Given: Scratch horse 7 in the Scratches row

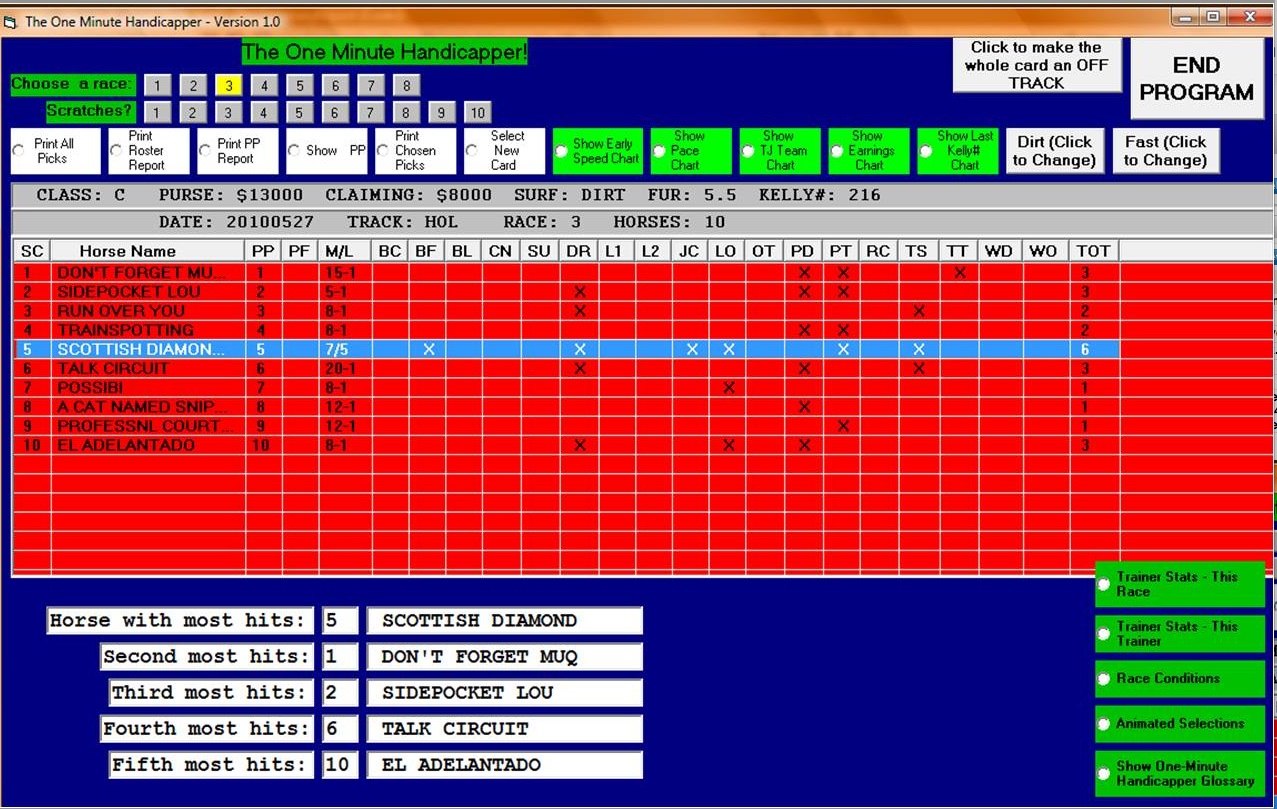Looking at the screenshot, I should tap(370, 112).
